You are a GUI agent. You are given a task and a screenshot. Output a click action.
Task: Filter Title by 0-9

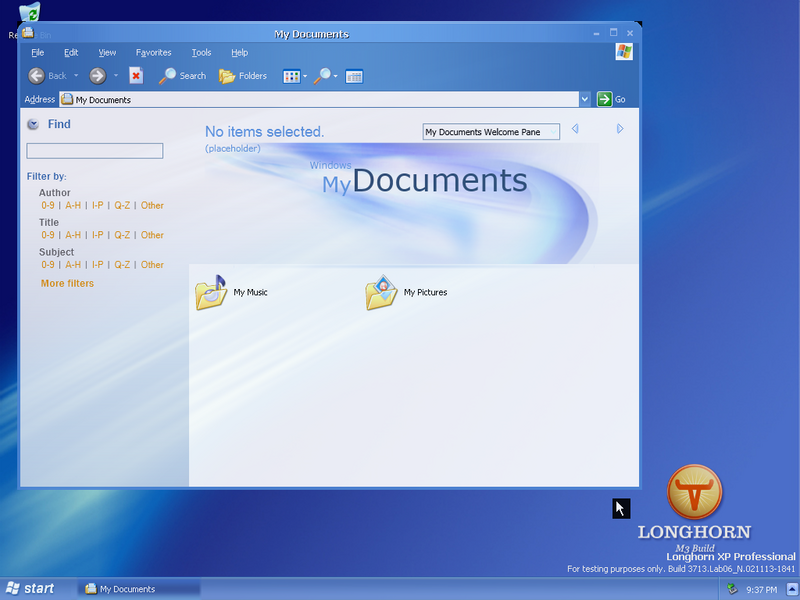point(48,235)
